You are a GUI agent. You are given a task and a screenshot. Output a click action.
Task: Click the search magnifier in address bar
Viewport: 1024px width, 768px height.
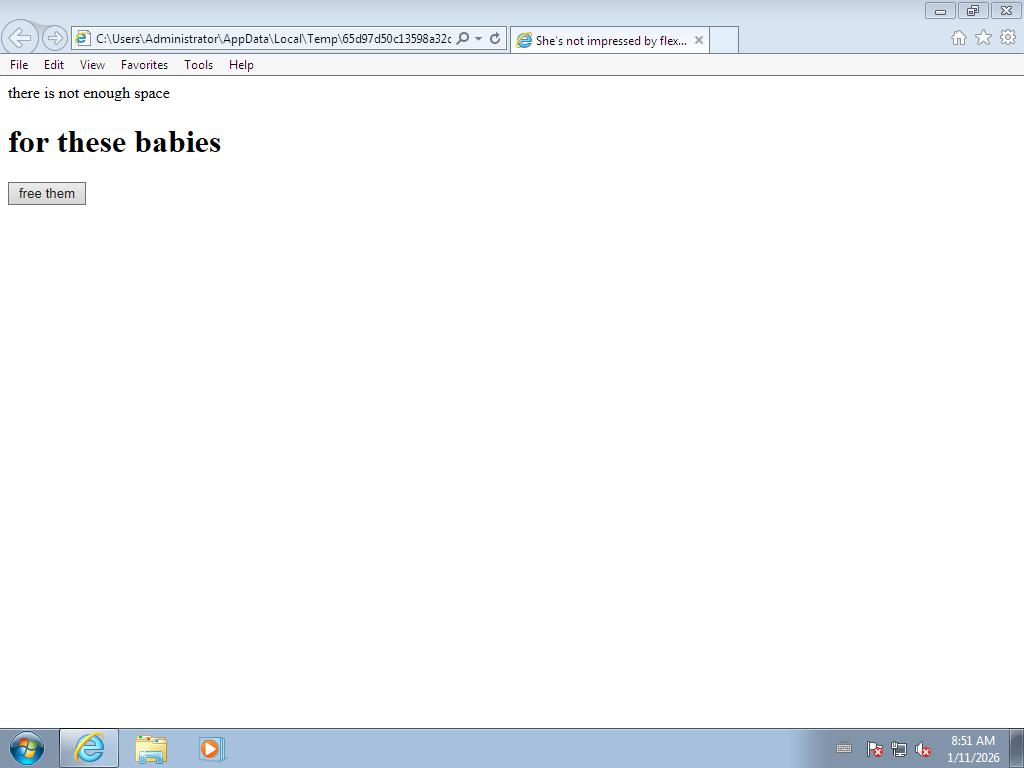click(463, 39)
